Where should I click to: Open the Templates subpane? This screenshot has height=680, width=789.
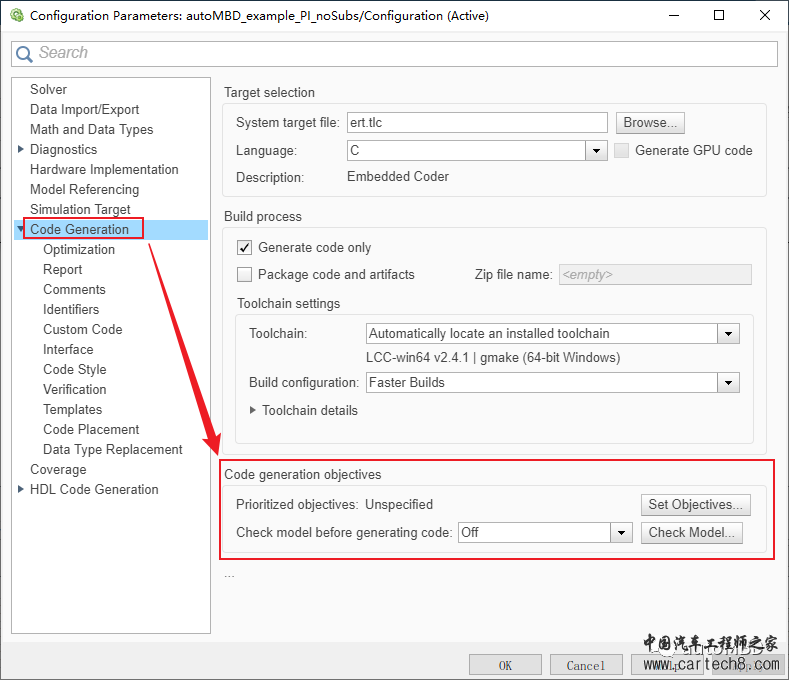click(x=72, y=410)
